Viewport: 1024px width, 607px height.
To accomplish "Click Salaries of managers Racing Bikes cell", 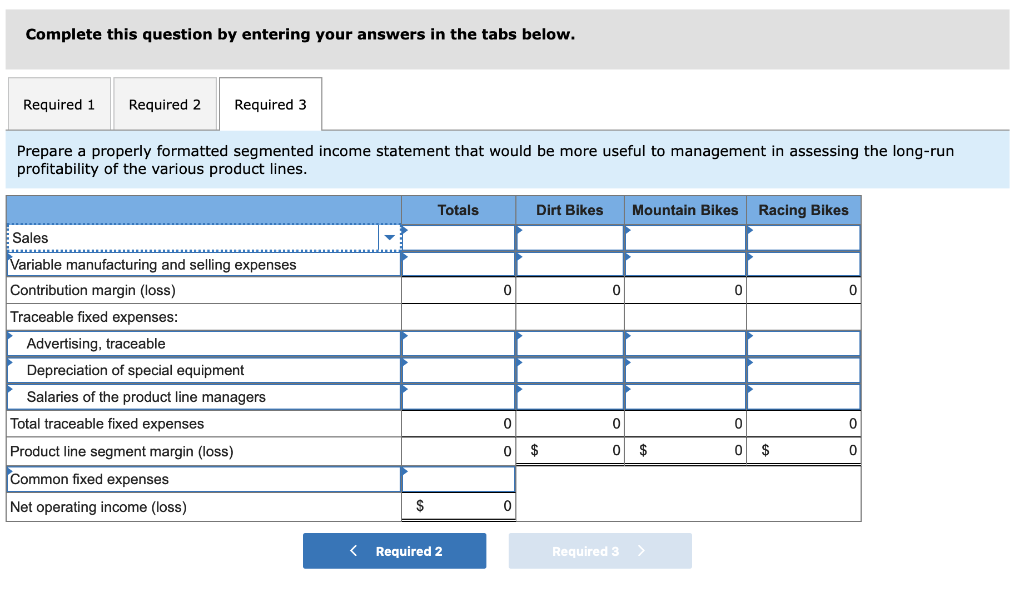I will point(803,397).
